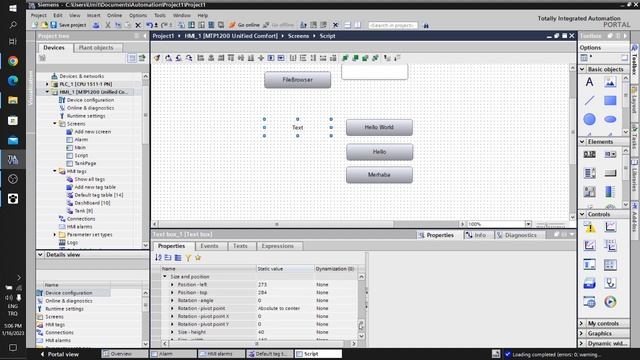Select Add new screen in project tree
The height and width of the screenshot is (360, 640).
(92, 131)
